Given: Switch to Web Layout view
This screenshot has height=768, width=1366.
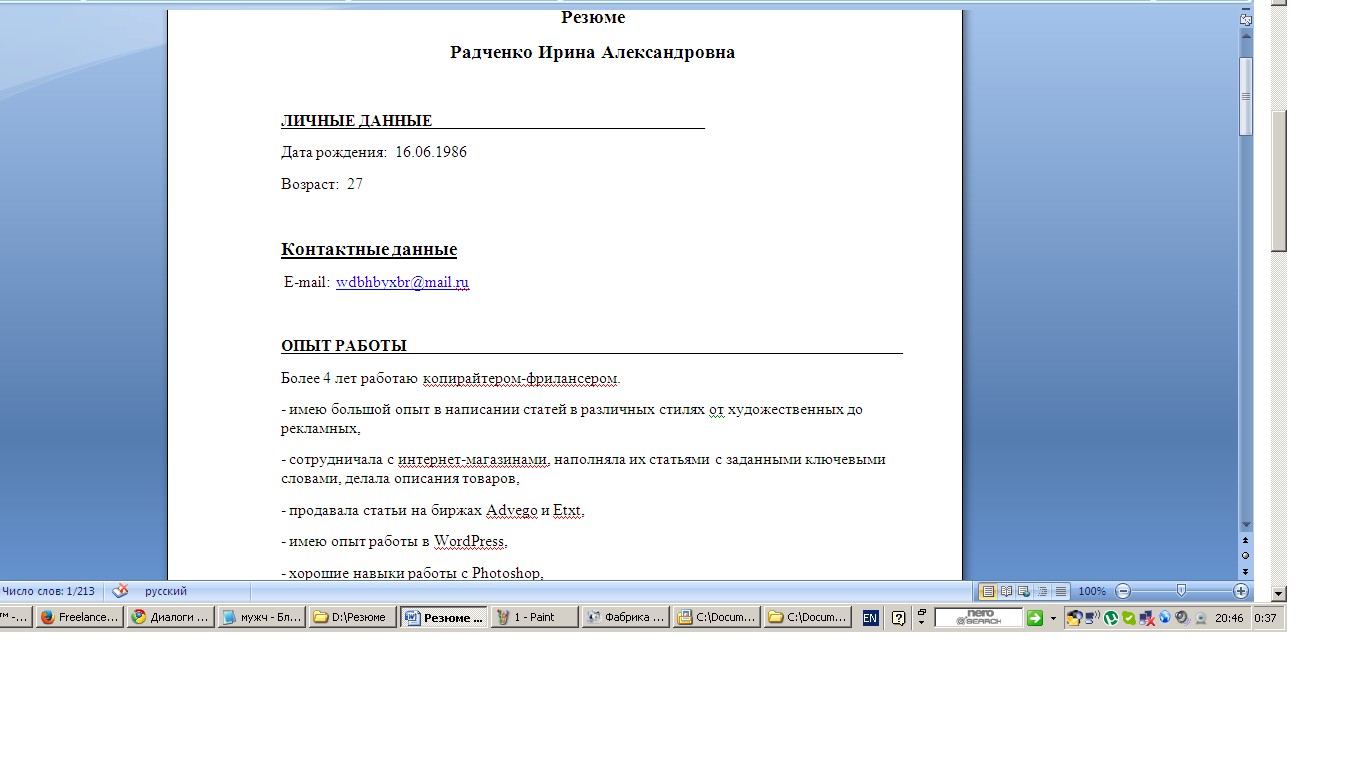Looking at the screenshot, I should 1025,591.
